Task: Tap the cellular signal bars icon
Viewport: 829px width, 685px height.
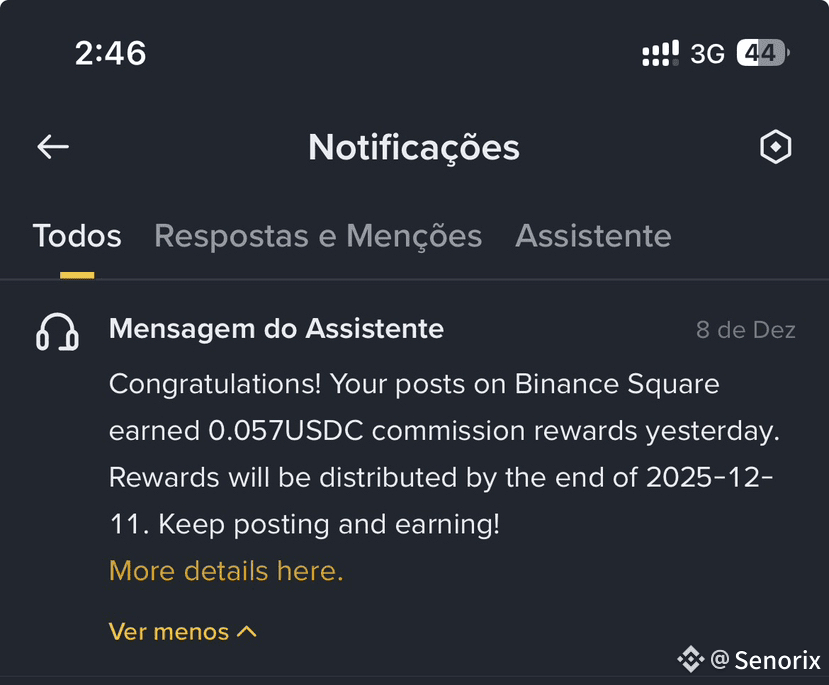Action: pos(660,53)
